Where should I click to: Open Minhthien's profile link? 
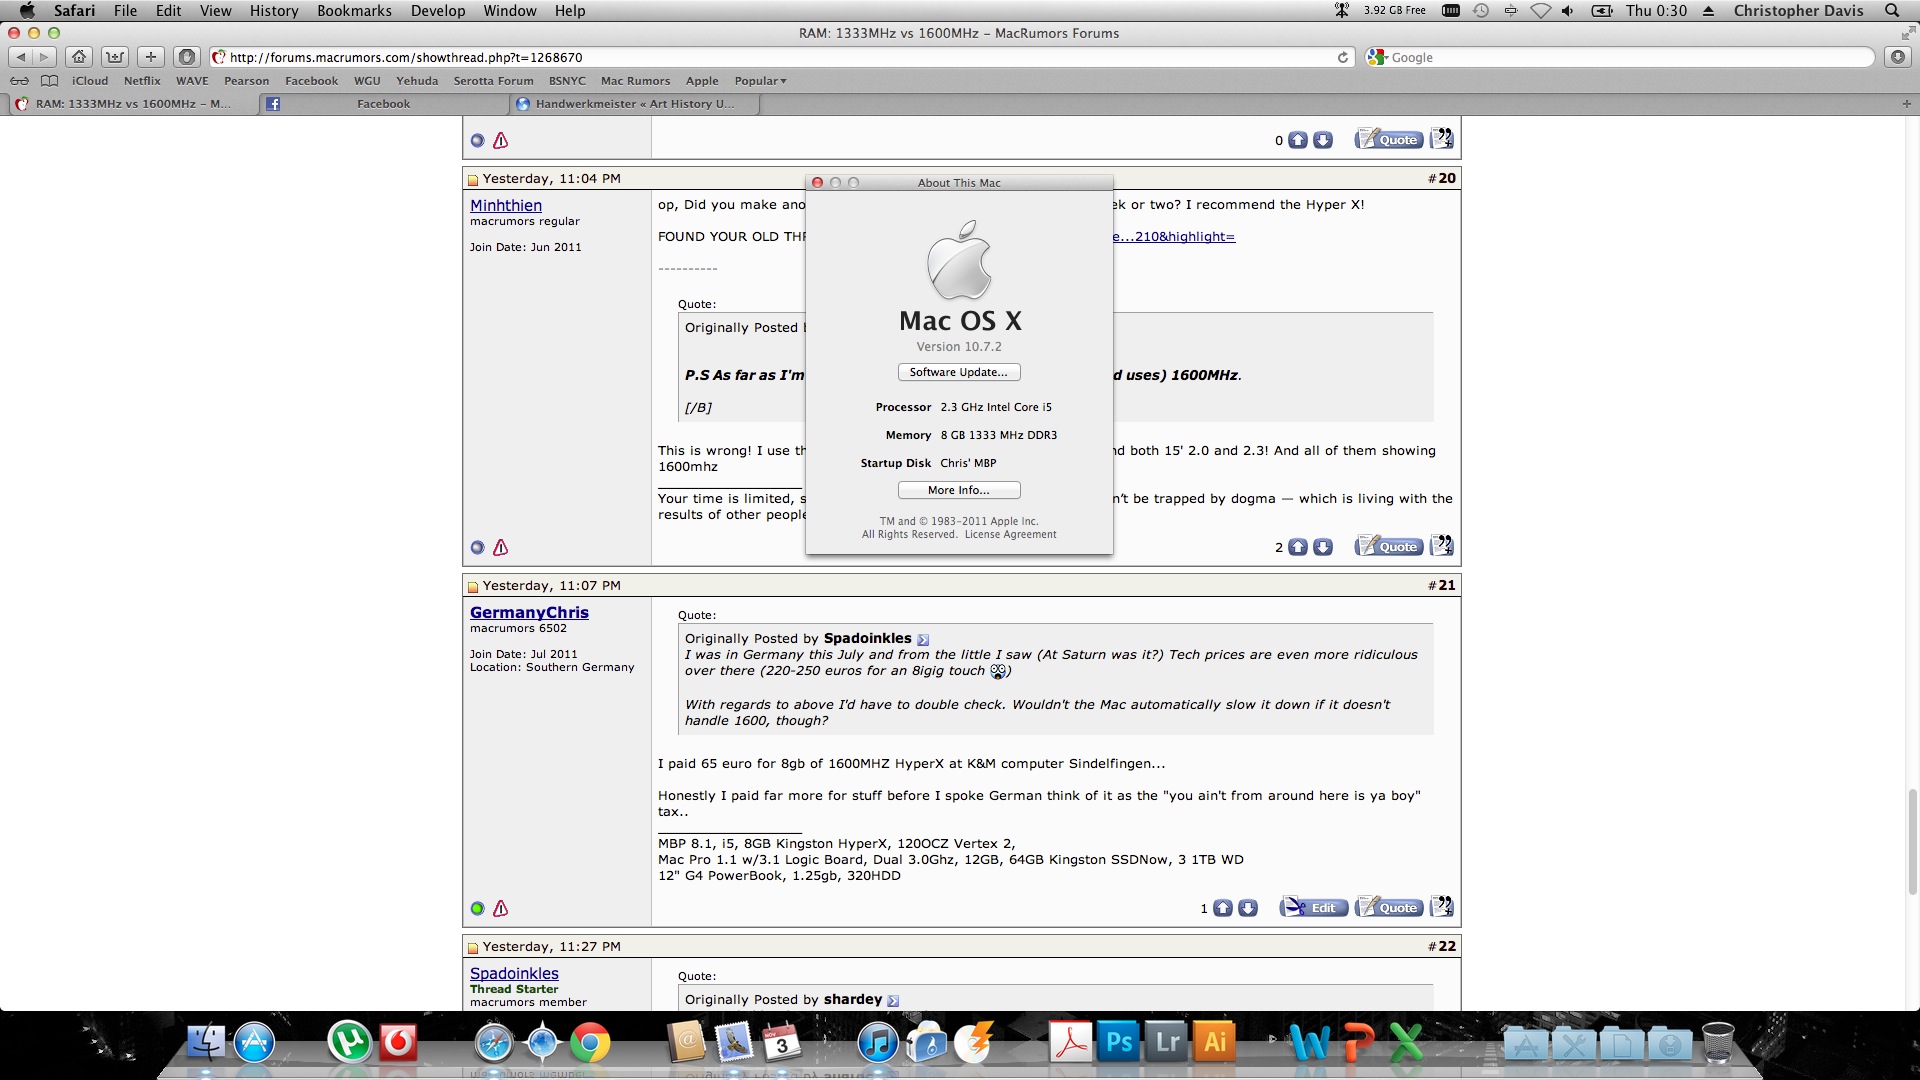506,205
